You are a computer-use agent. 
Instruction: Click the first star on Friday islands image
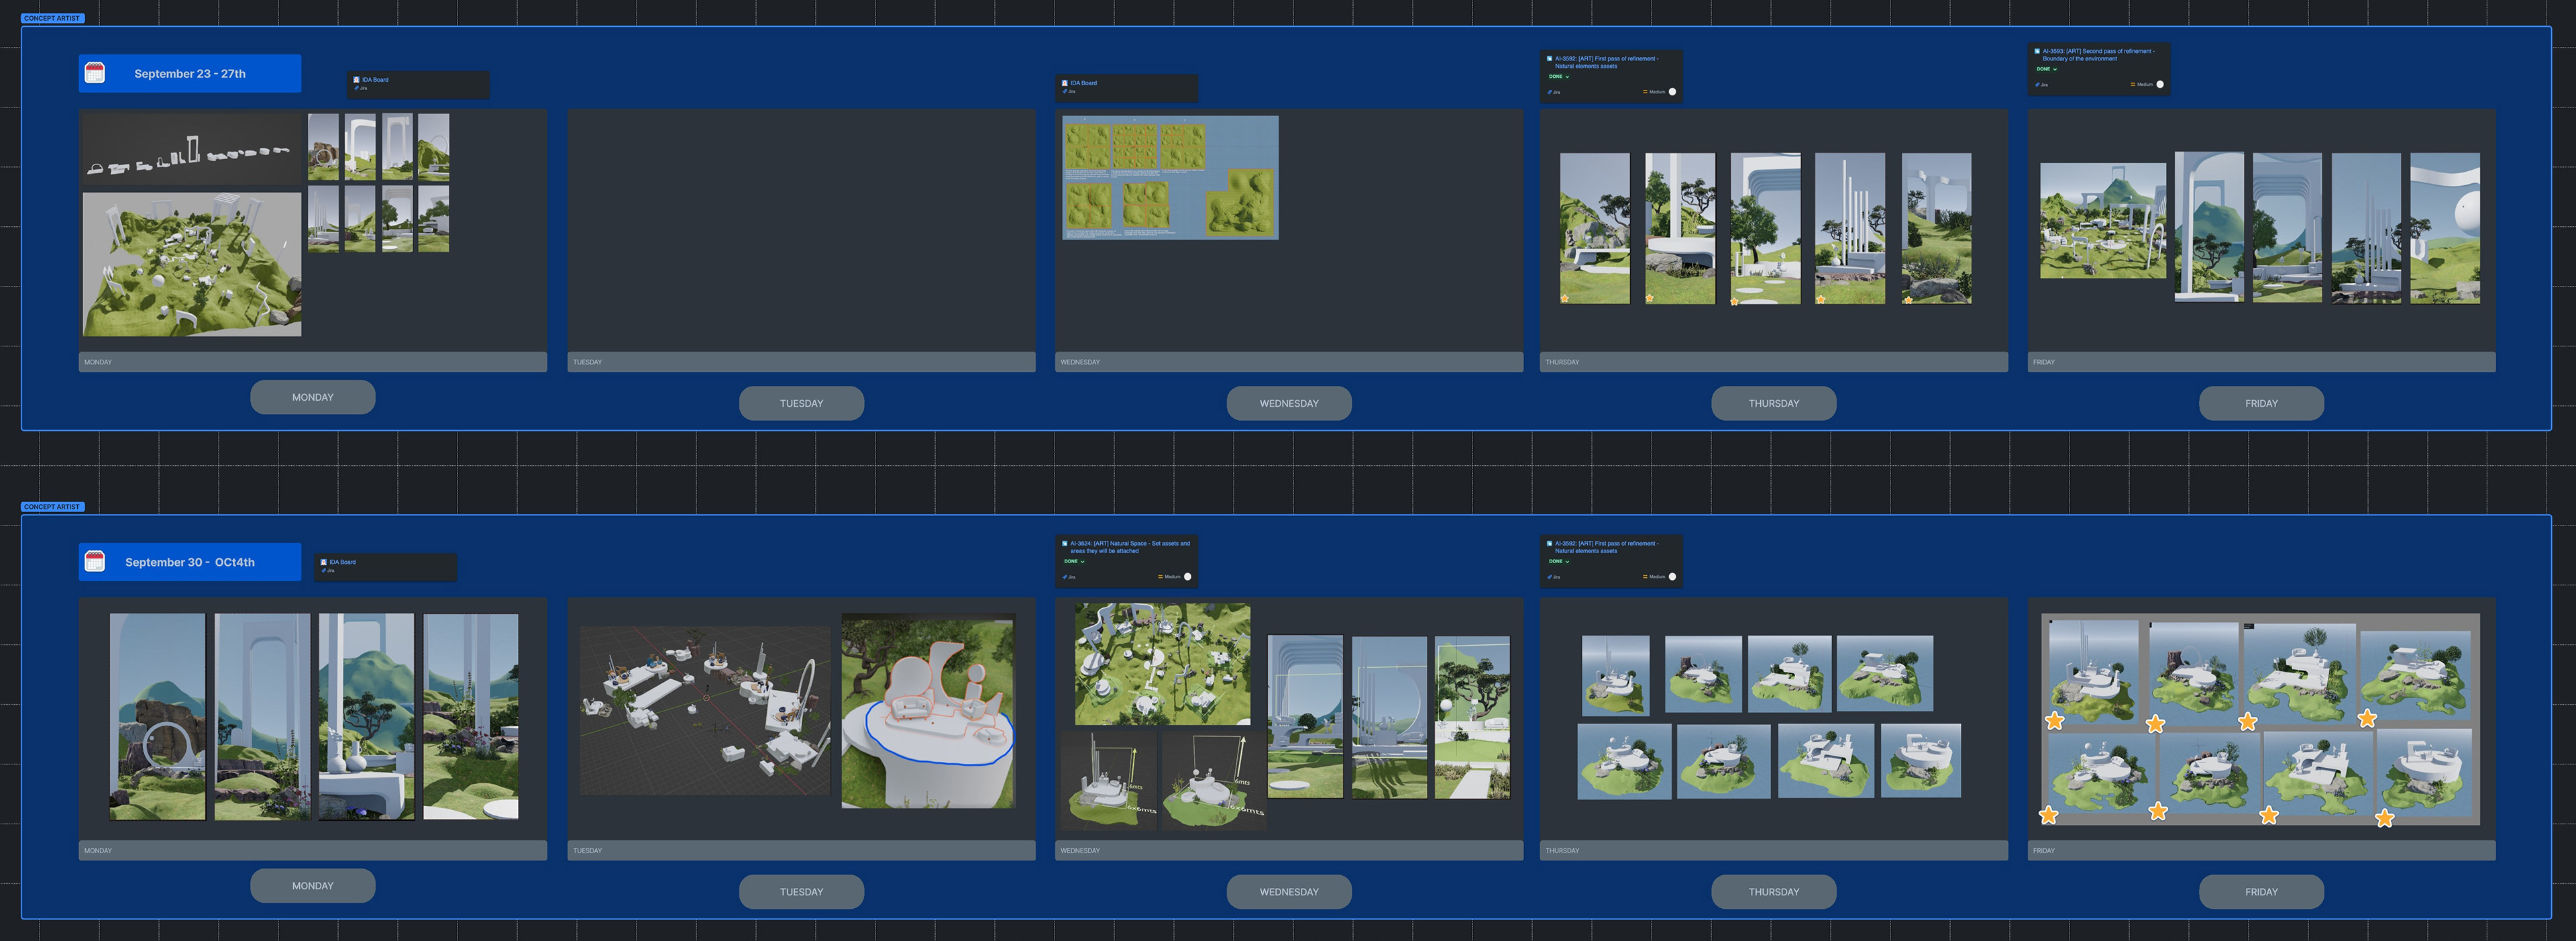point(2055,721)
